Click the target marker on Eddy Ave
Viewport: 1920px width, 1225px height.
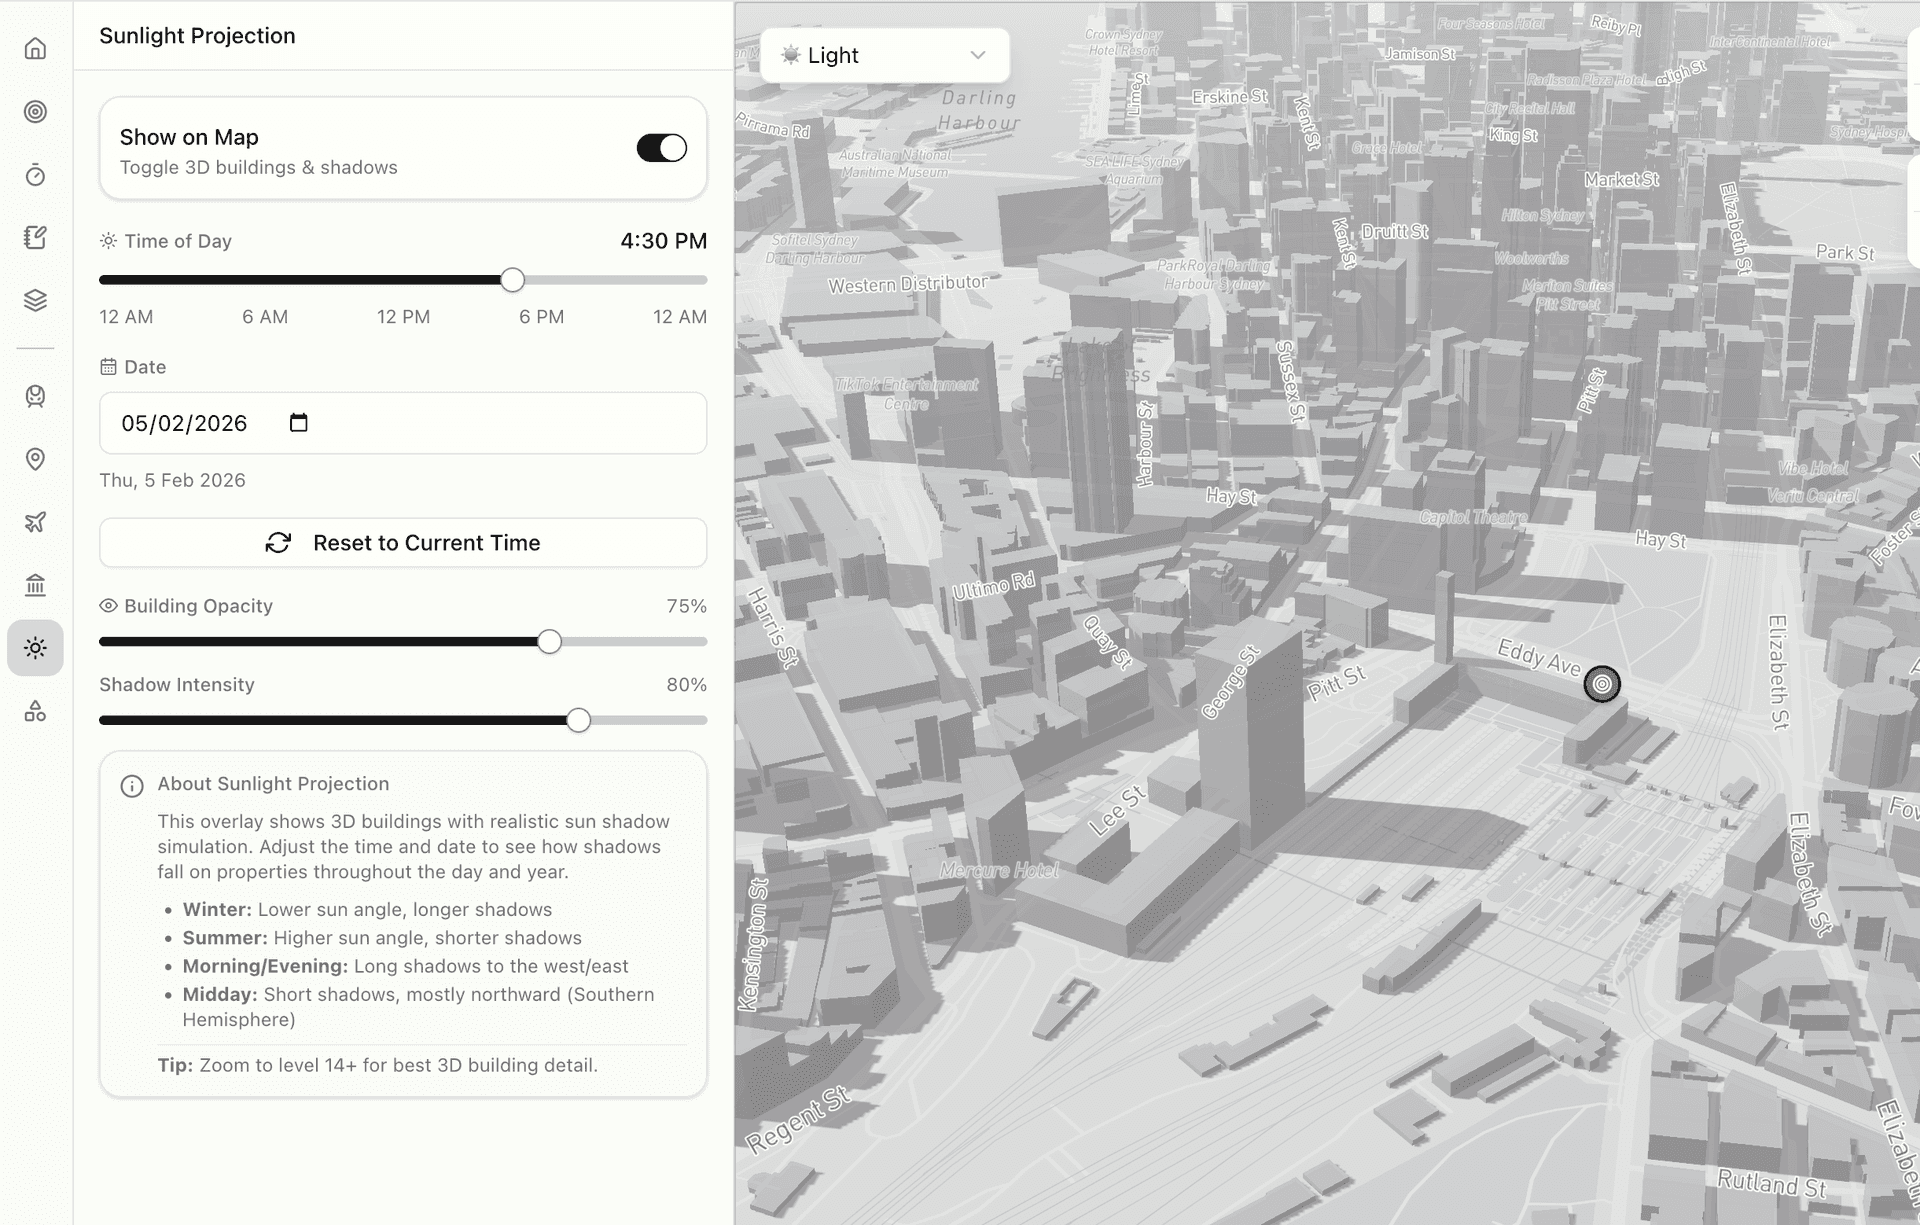pyautogui.click(x=1602, y=684)
